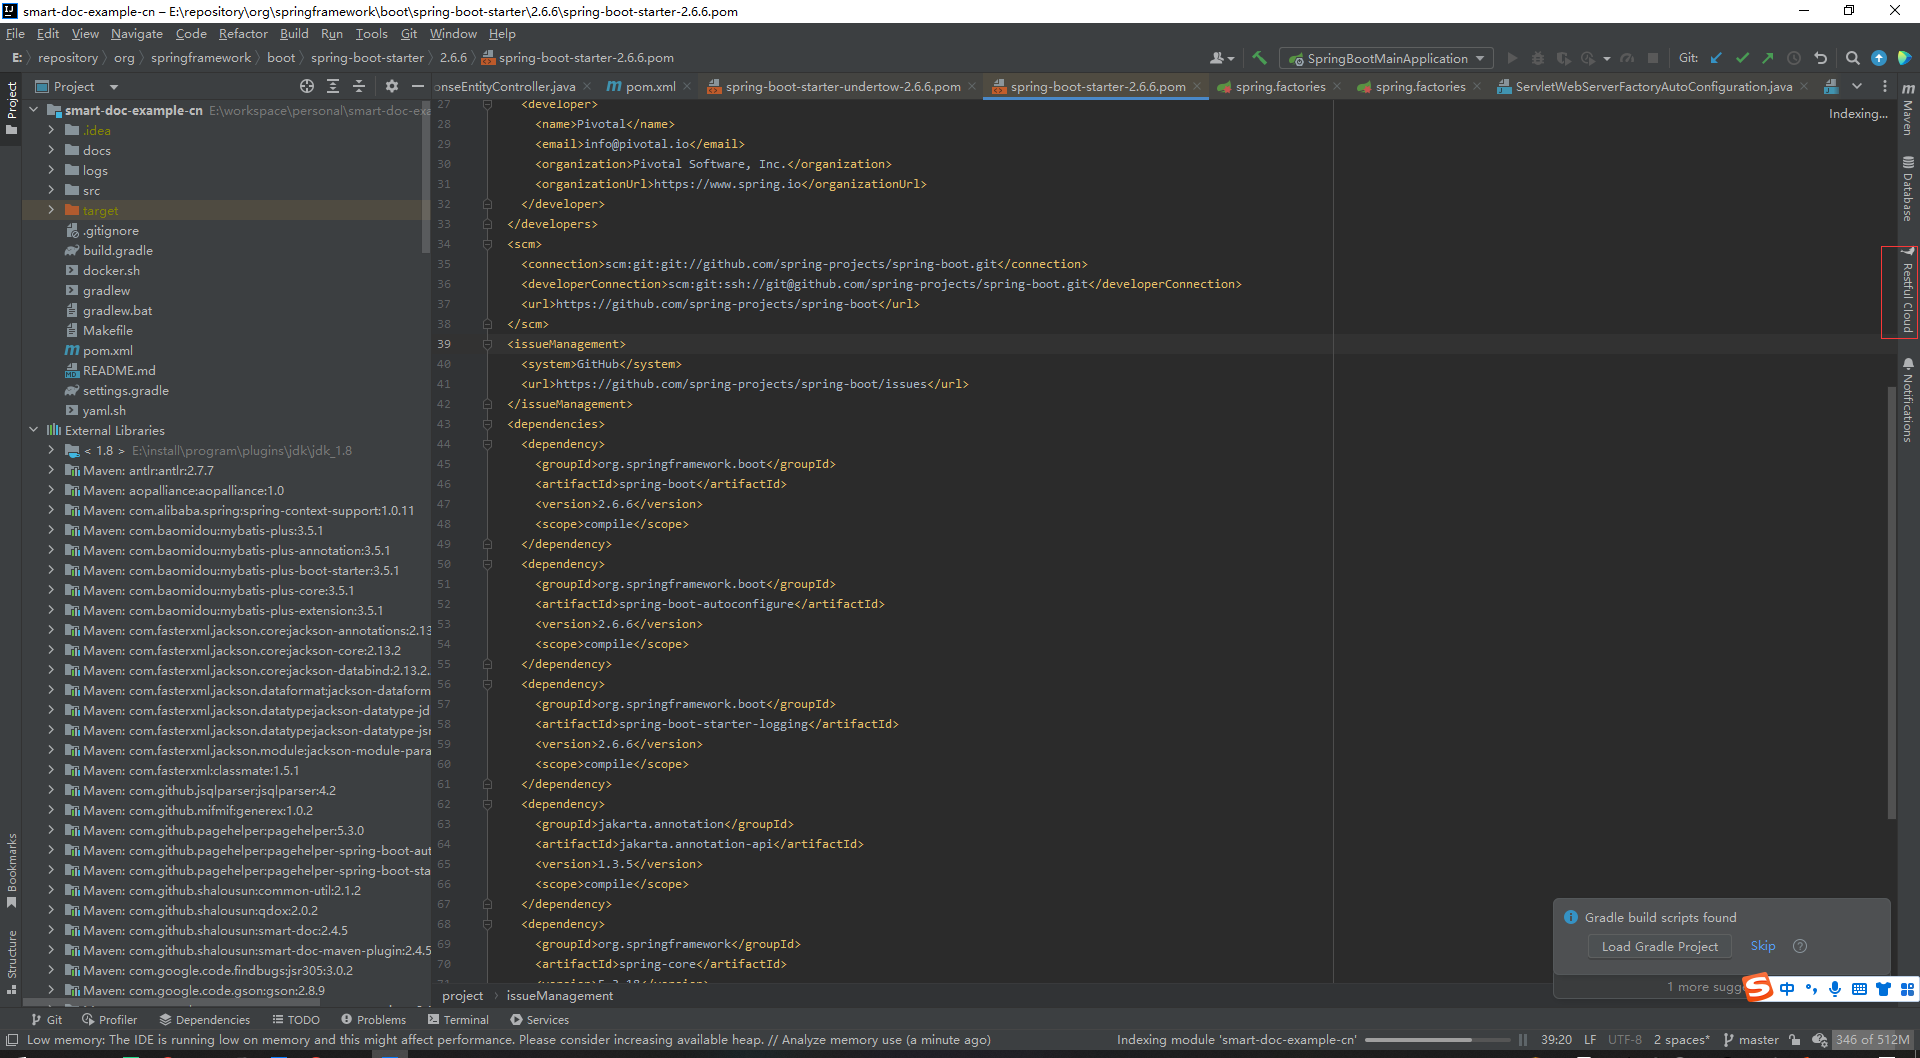1920x1058 pixels.
Task: Select README.md in project tree
Action: [x=119, y=370]
